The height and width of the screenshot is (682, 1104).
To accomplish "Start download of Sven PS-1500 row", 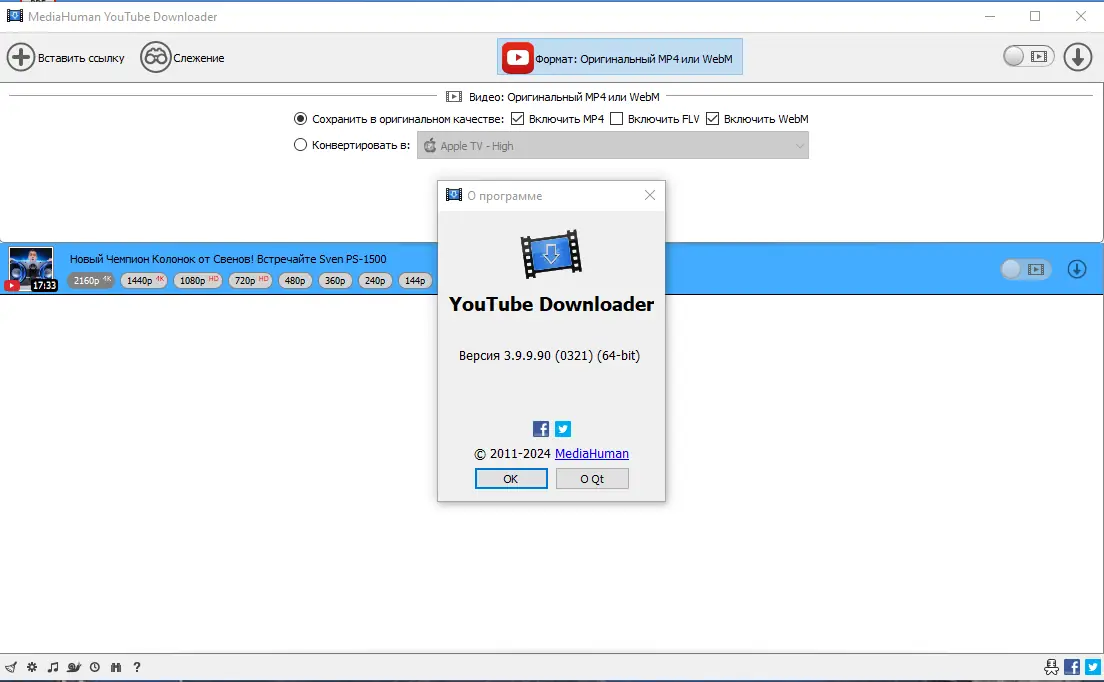I will pos(1077,269).
